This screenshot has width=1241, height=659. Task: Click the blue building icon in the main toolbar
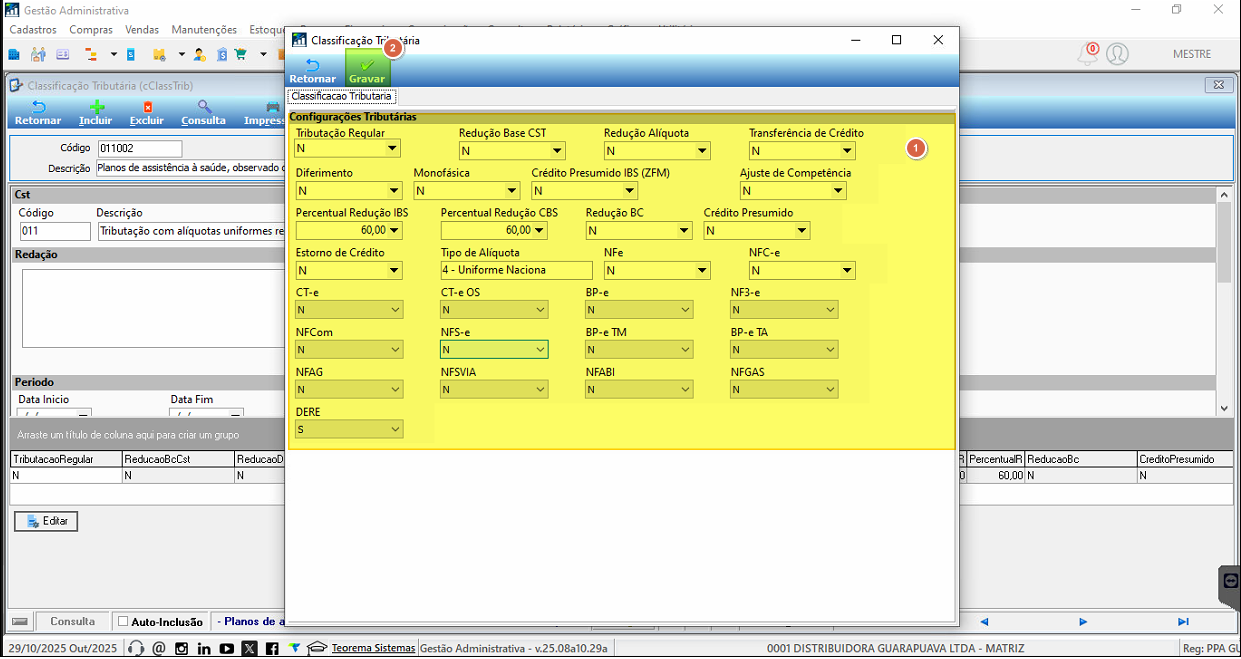tap(14, 54)
